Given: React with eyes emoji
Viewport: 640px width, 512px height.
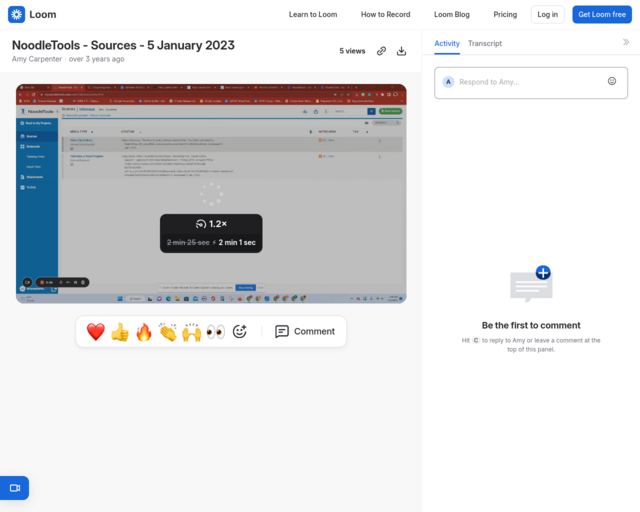Looking at the screenshot, I should click(x=216, y=332).
